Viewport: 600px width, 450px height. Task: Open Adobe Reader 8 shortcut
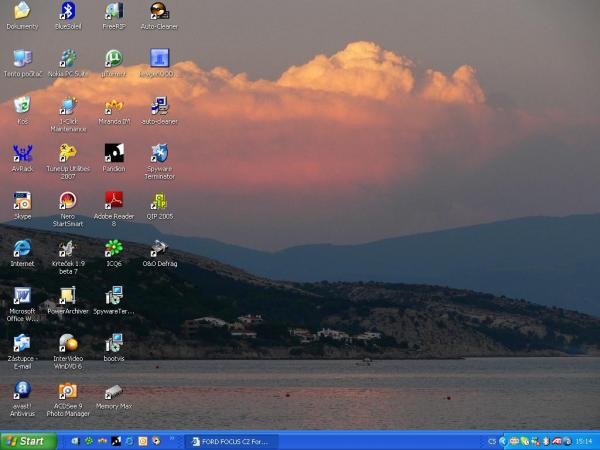pos(114,201)
